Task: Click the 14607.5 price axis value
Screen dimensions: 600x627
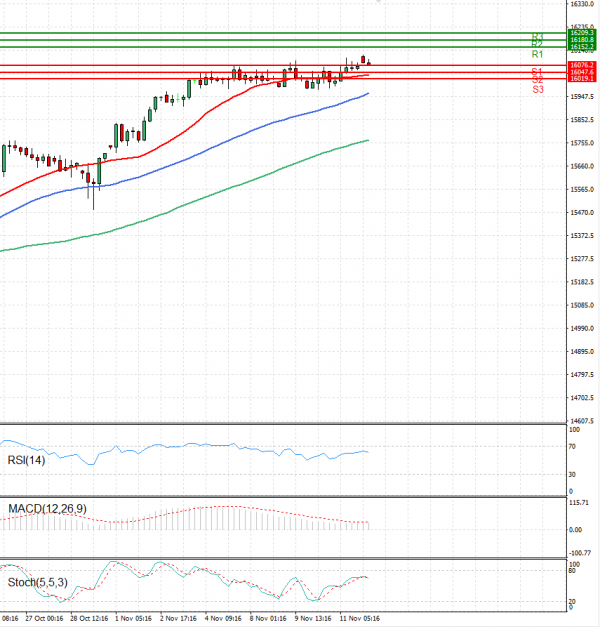Action: 582,421
